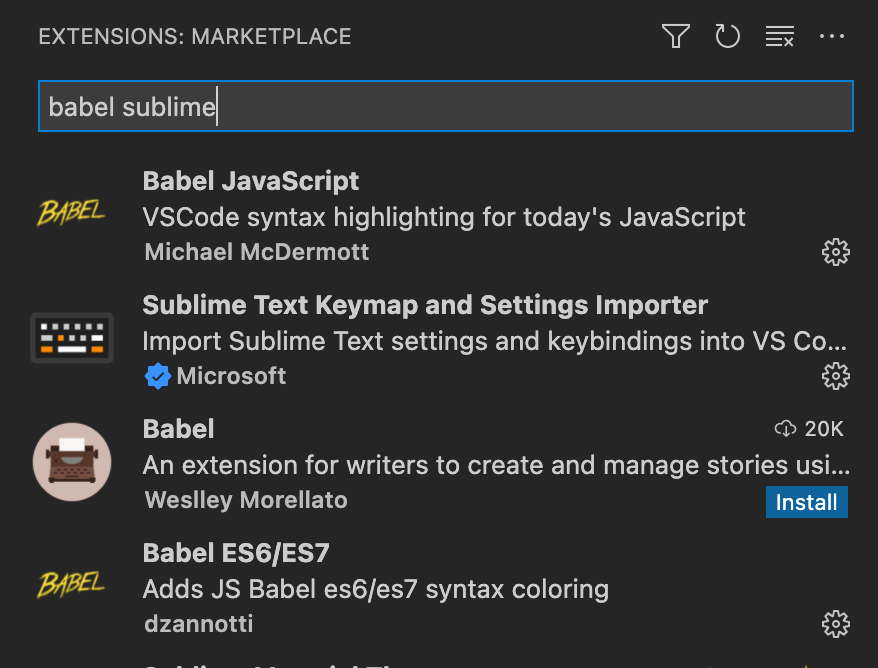This screenshot has height=668, width=878.
Task: Install the Babel extension by Weslley Morellato
Action: point(806,502)
